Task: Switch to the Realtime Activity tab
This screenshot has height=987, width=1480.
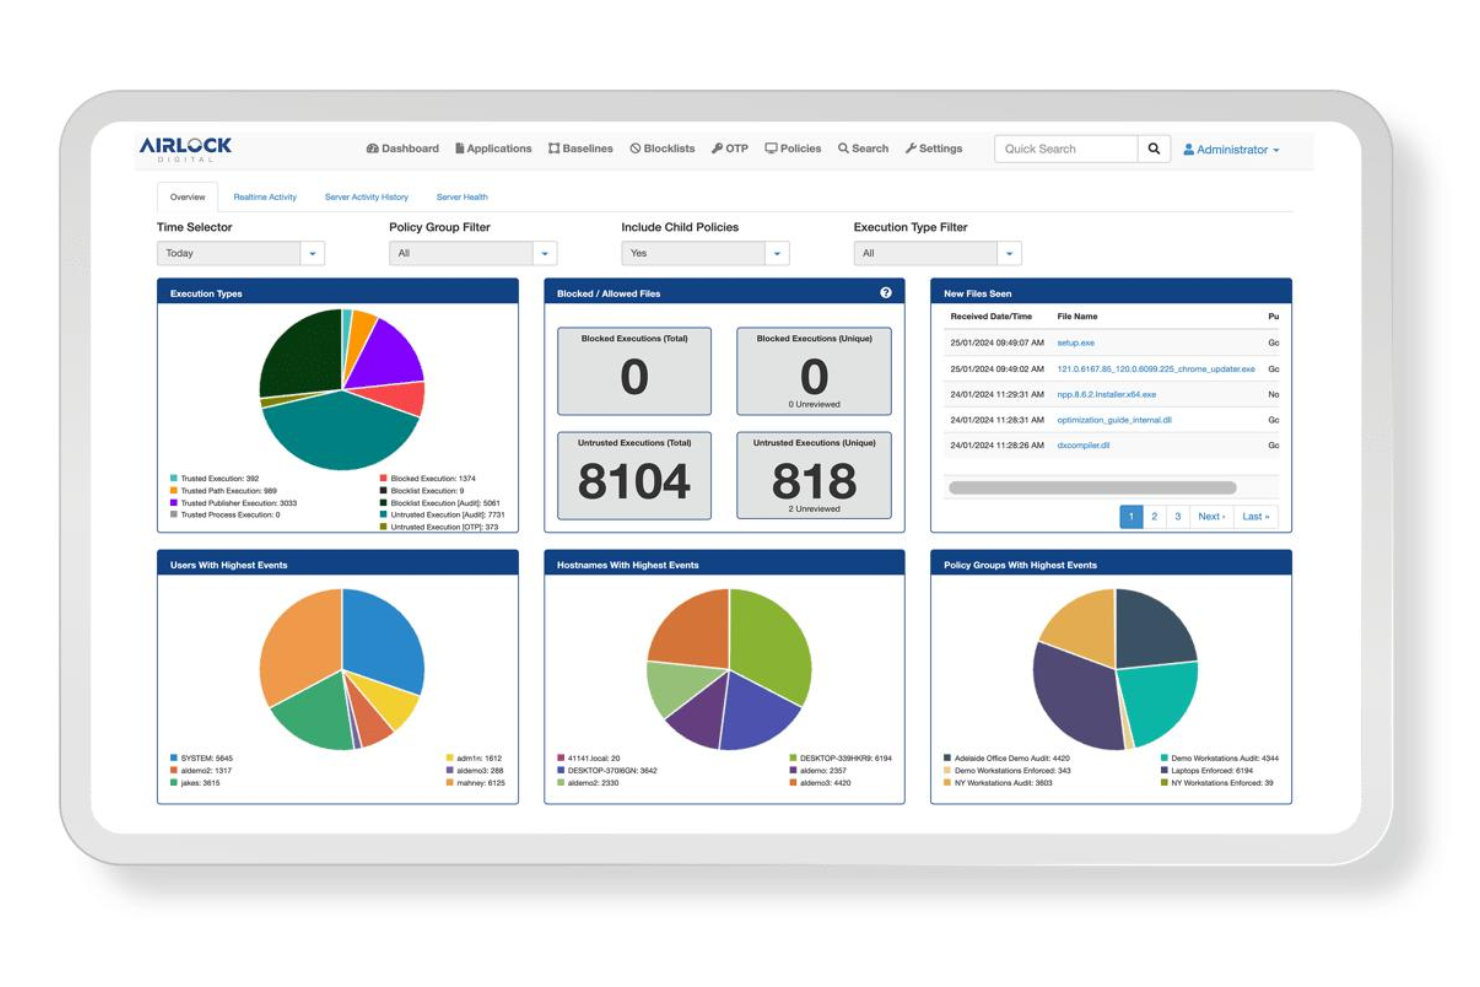Action: pos(265,197)
